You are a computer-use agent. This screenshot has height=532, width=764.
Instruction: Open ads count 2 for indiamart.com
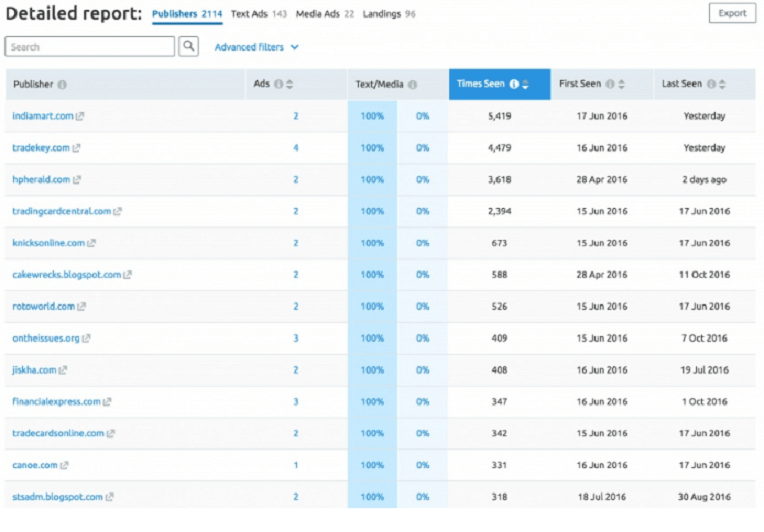(296, 116)
